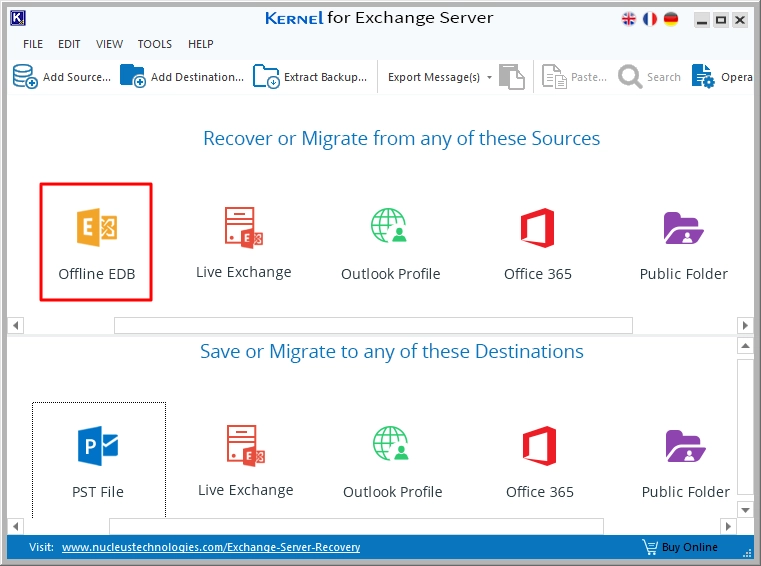This screenshot has height=566, width=761.
Task: Click the Sources panel right scroll arrow
Action: click(x=745, y=325)
